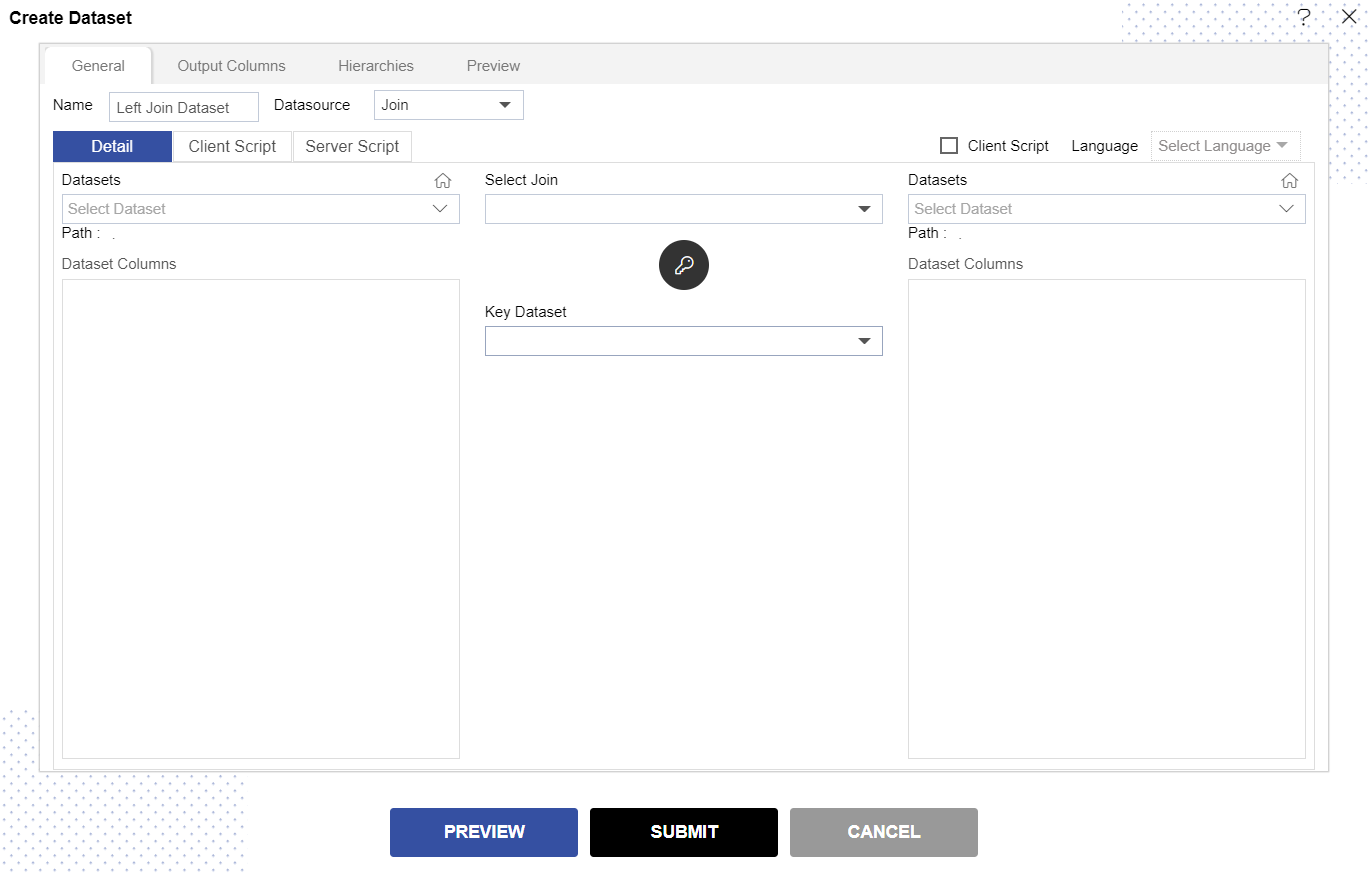Click the CANCEL button
The image size is (1369, 874).
(884, 832)
